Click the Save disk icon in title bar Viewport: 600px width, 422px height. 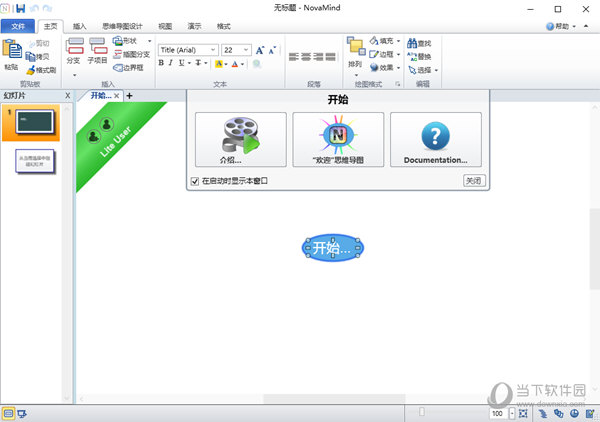coord(20,8)
